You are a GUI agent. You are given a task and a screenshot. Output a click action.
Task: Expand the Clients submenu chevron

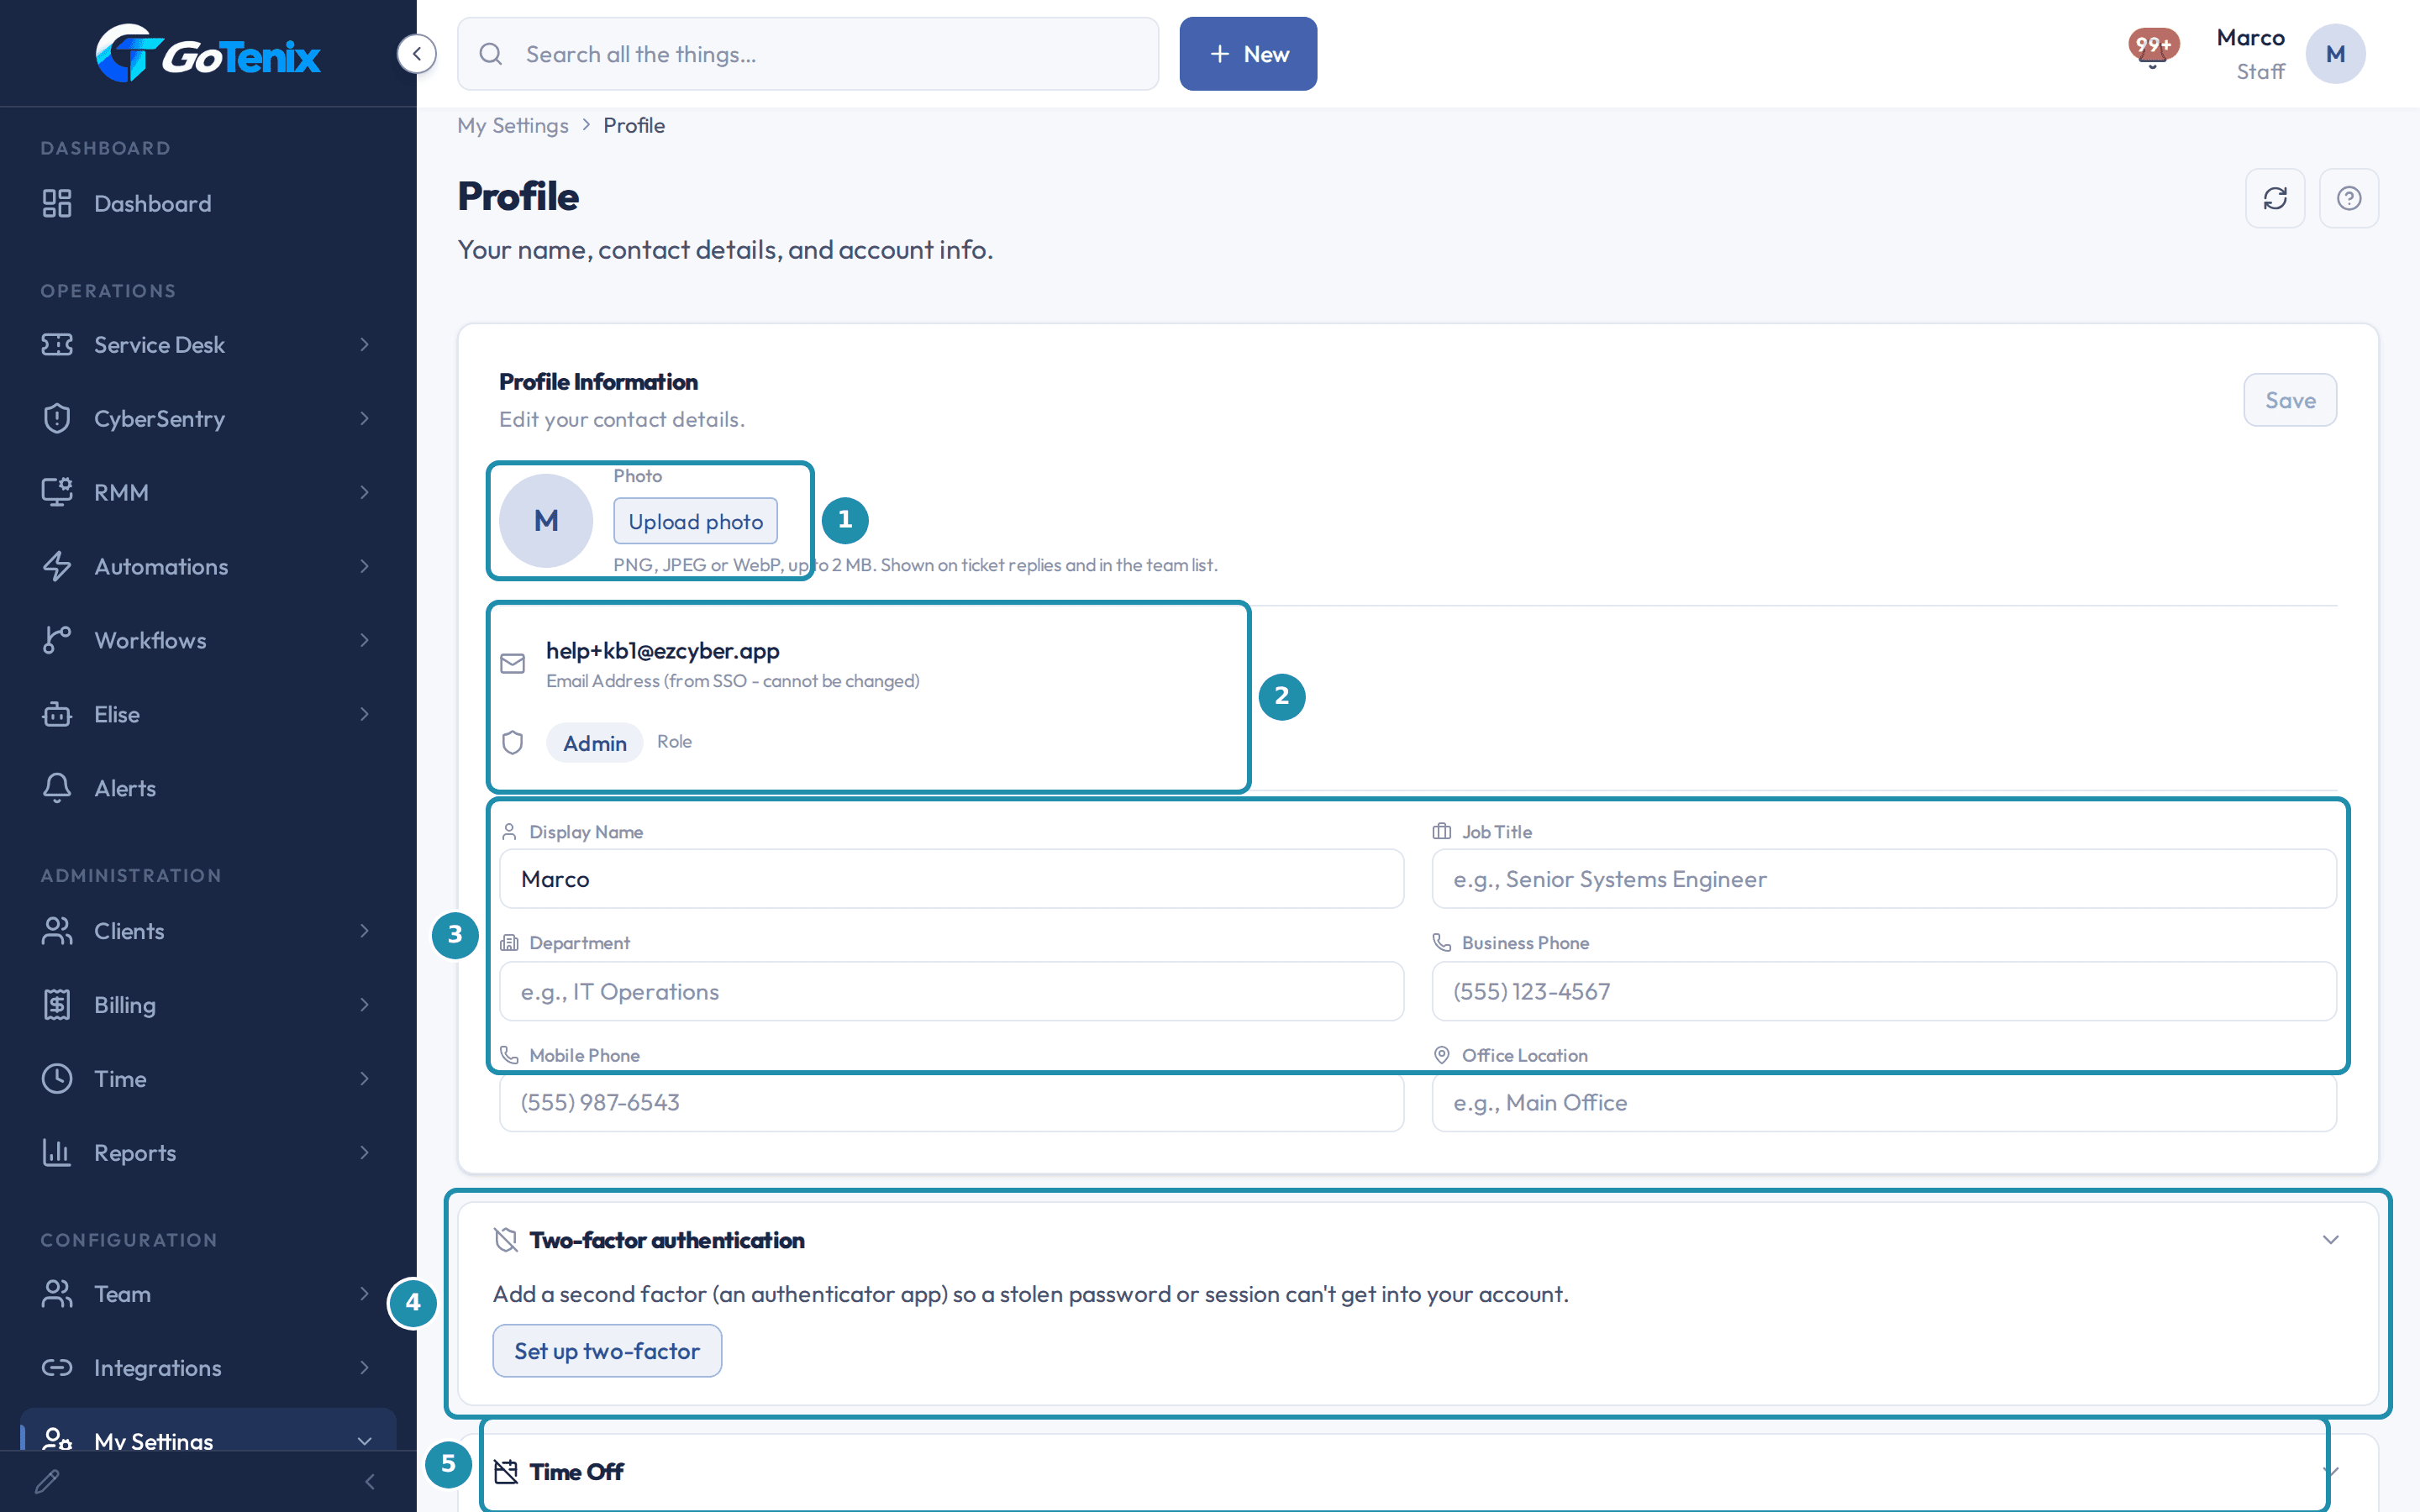[x=364, y=931]
